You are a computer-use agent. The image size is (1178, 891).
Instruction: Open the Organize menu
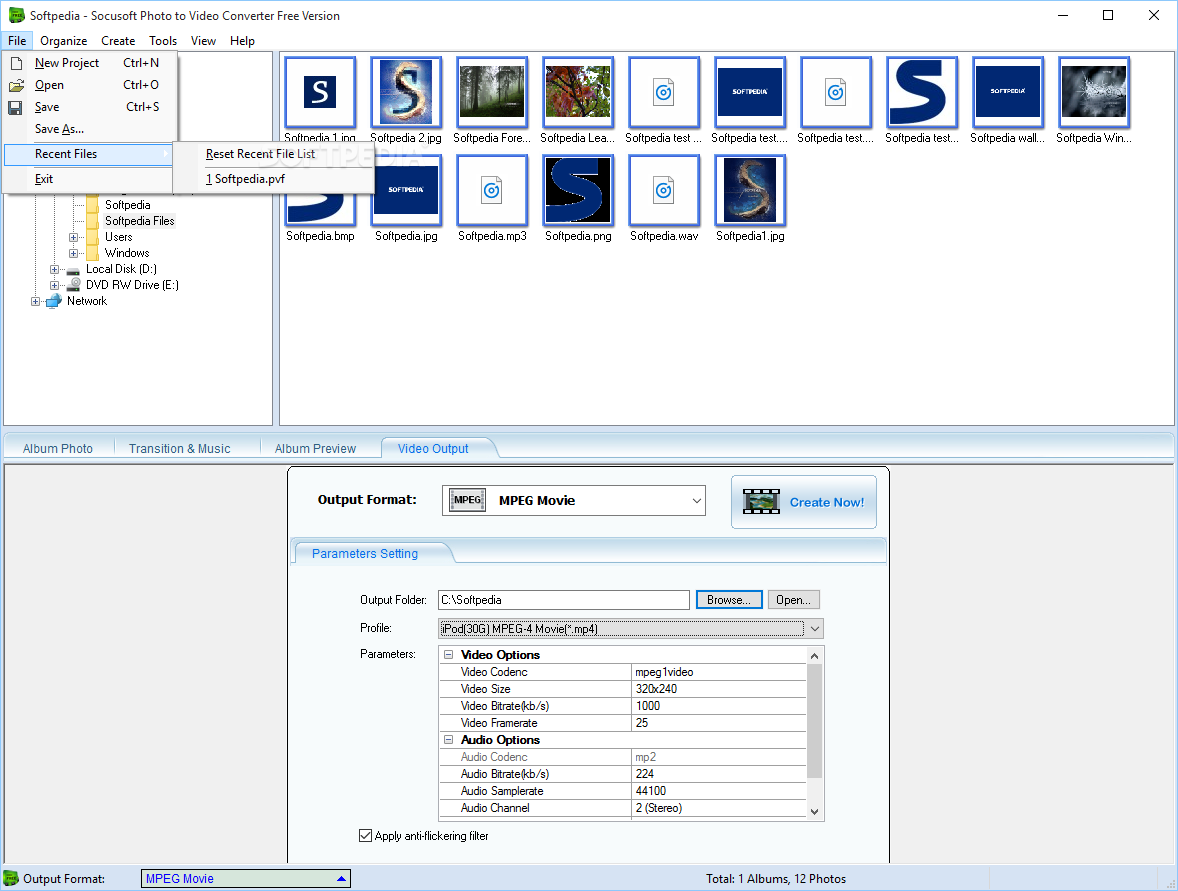pyautogui.click(x=64, y=41)
